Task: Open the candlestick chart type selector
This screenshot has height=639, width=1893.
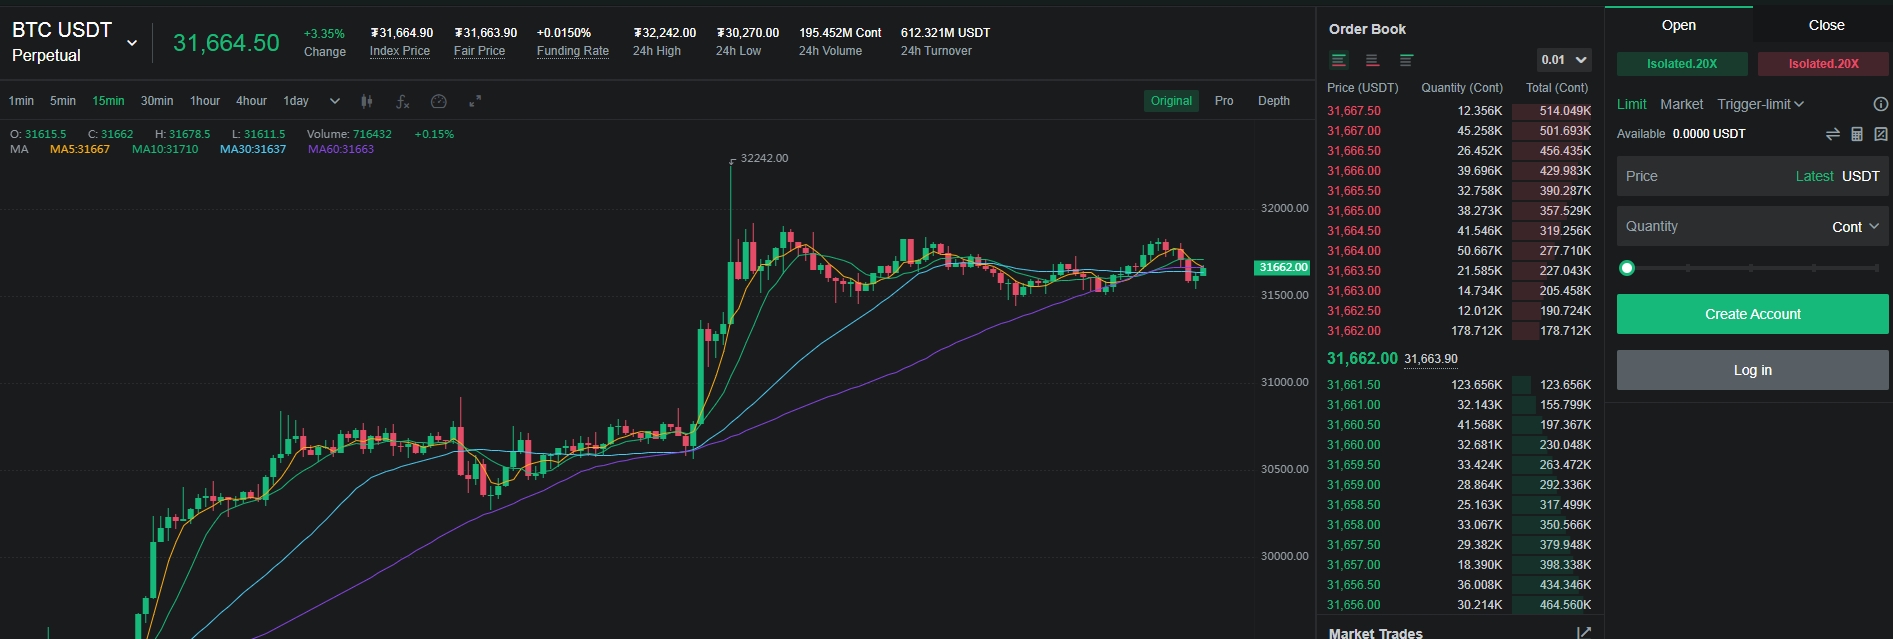Action: [367, 101]
